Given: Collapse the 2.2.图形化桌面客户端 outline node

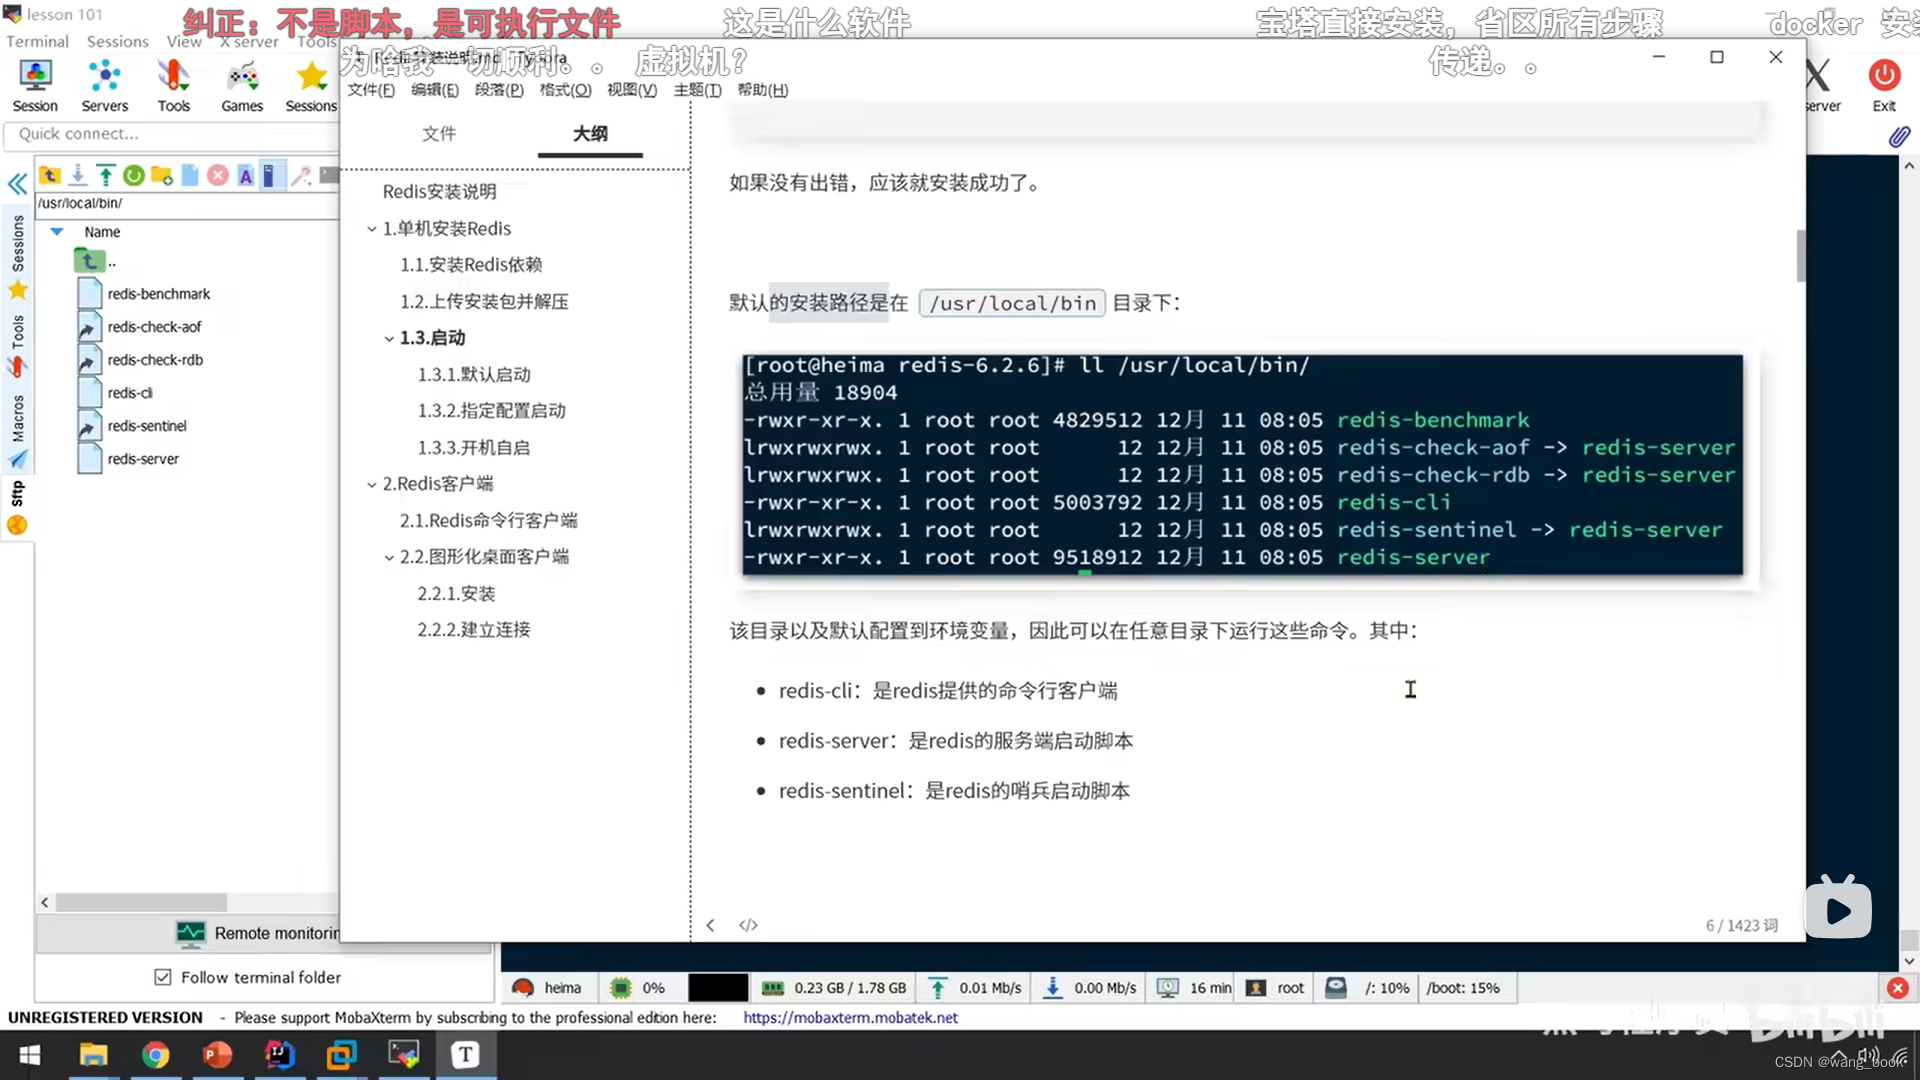Looking at the screenshot, I should [x=389, y=558].
